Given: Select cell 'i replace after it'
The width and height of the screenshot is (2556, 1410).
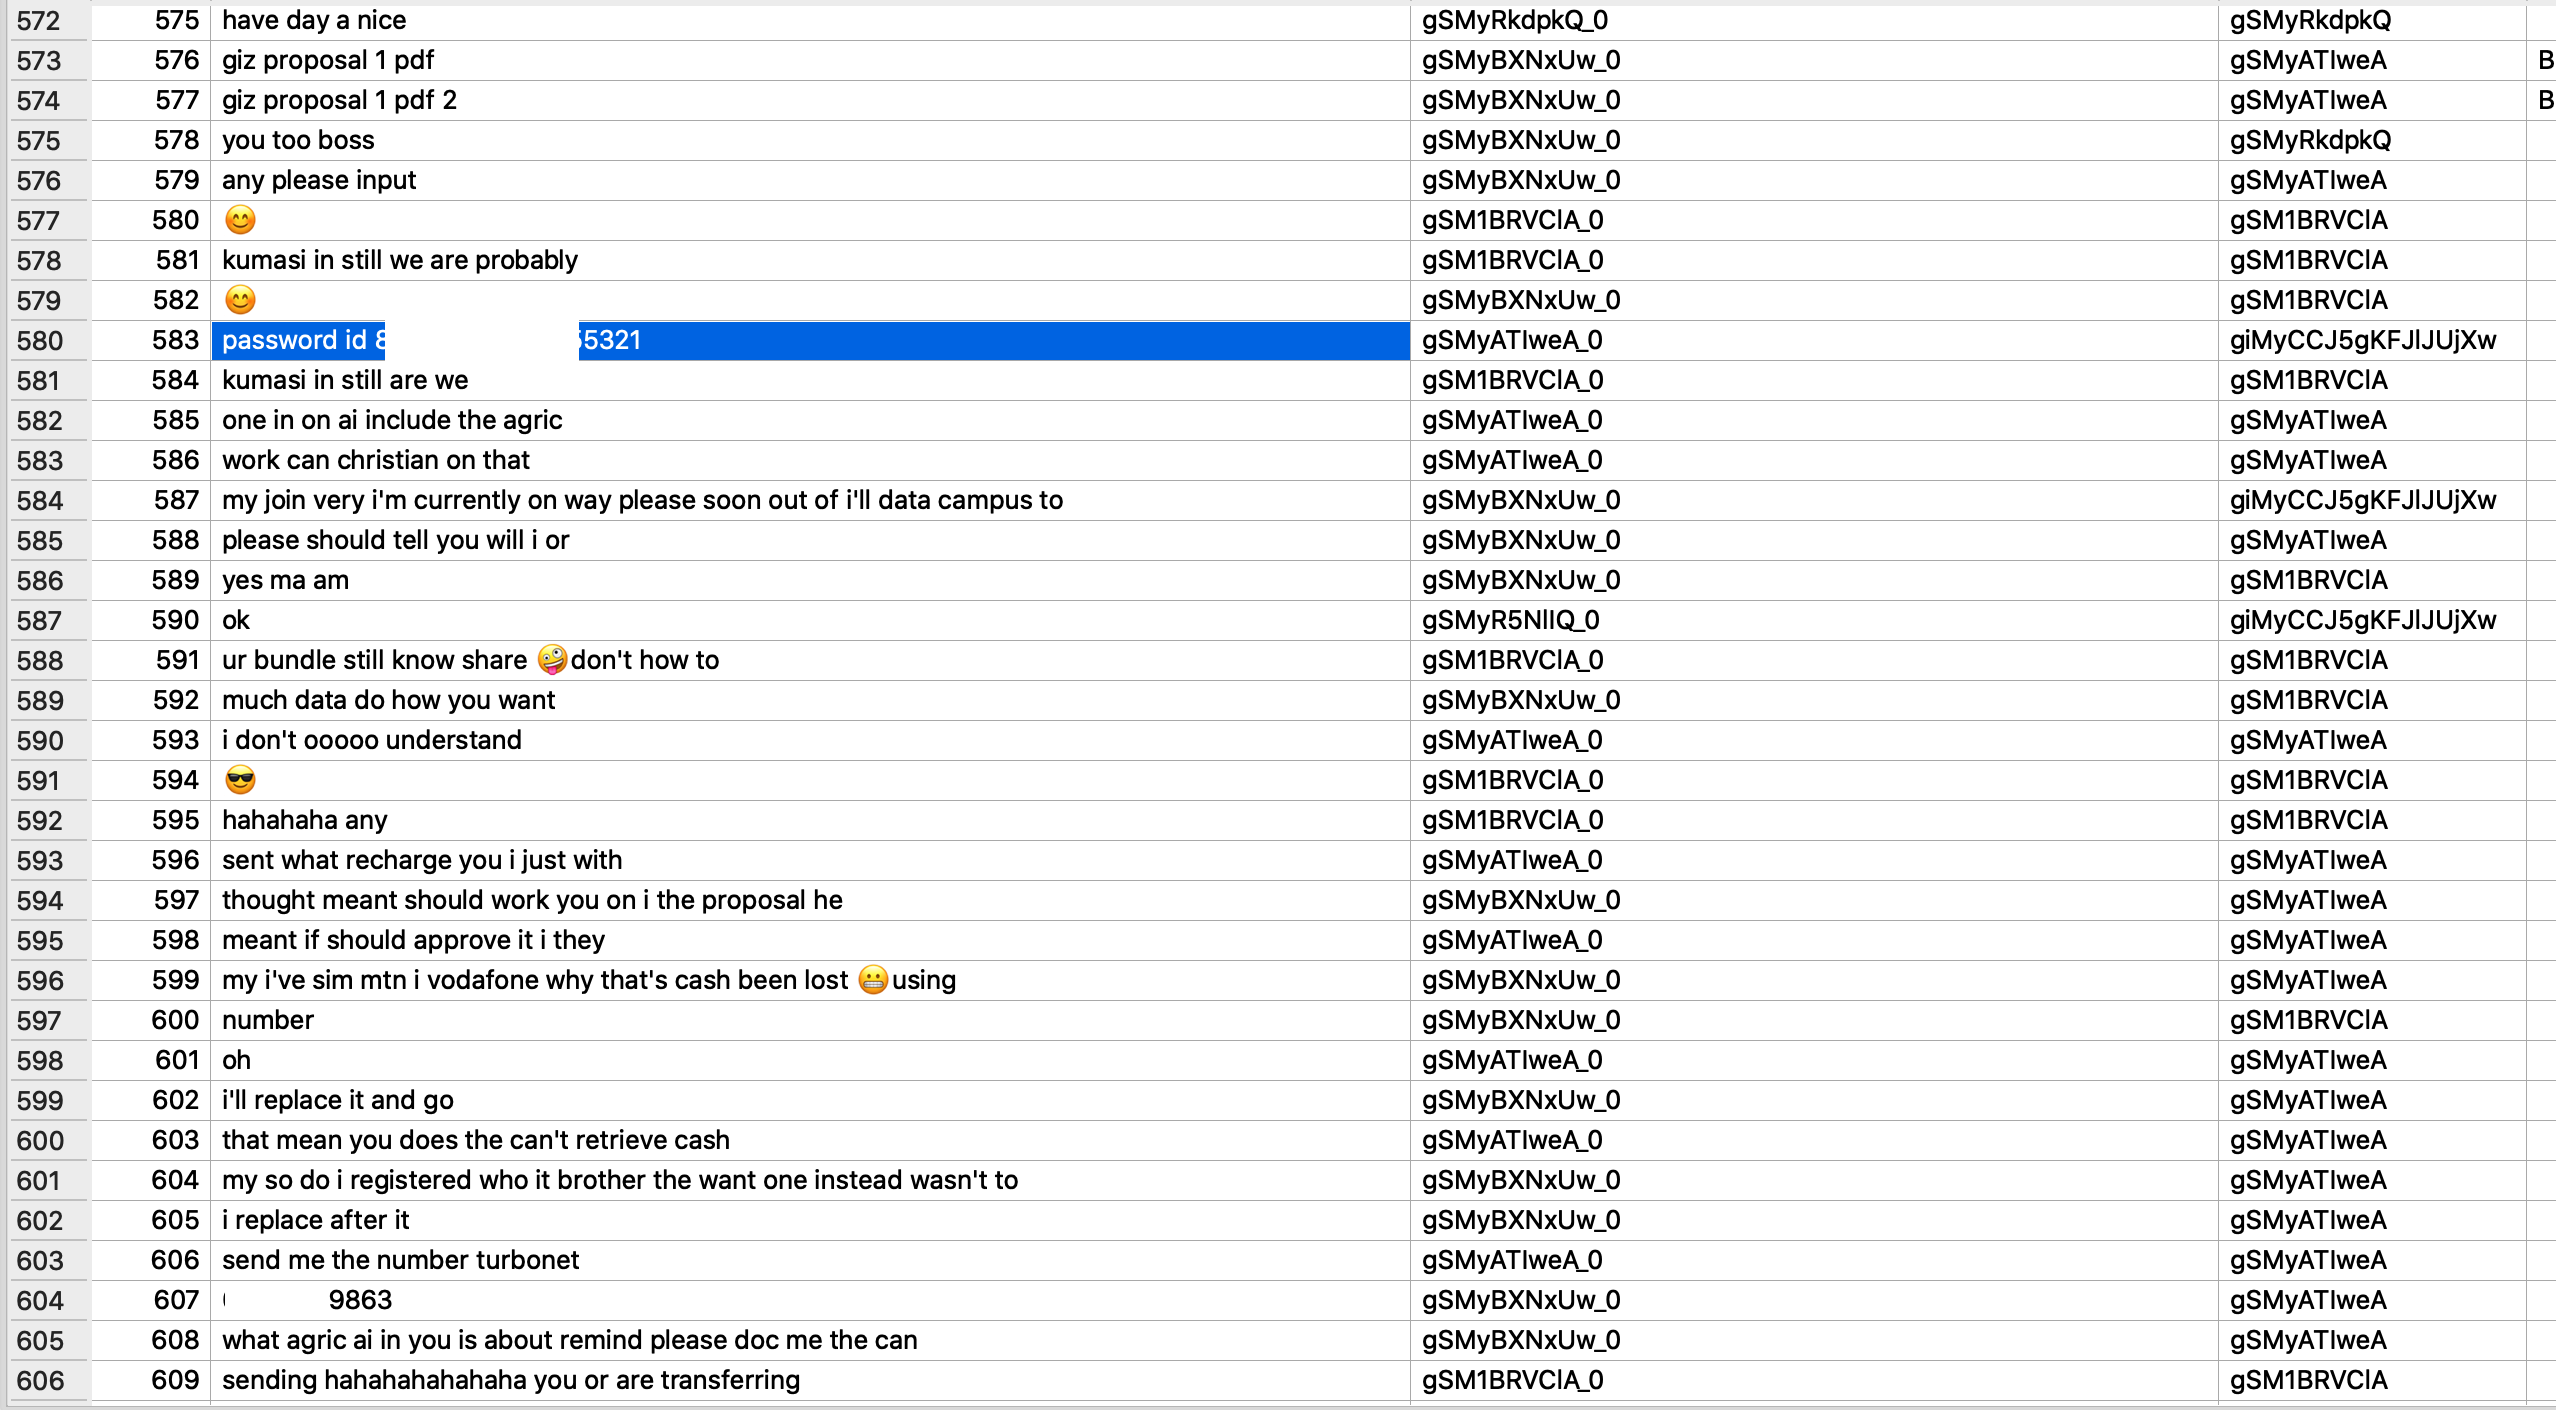Looking at the screenshot, I should pyautogui.click(x=810, y=1220).
